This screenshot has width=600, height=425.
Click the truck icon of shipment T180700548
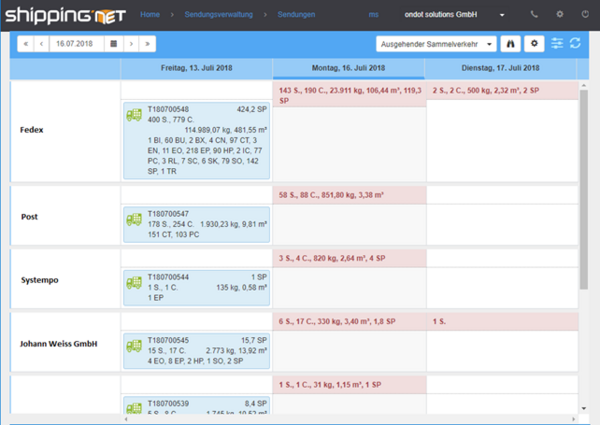point(133,115)
